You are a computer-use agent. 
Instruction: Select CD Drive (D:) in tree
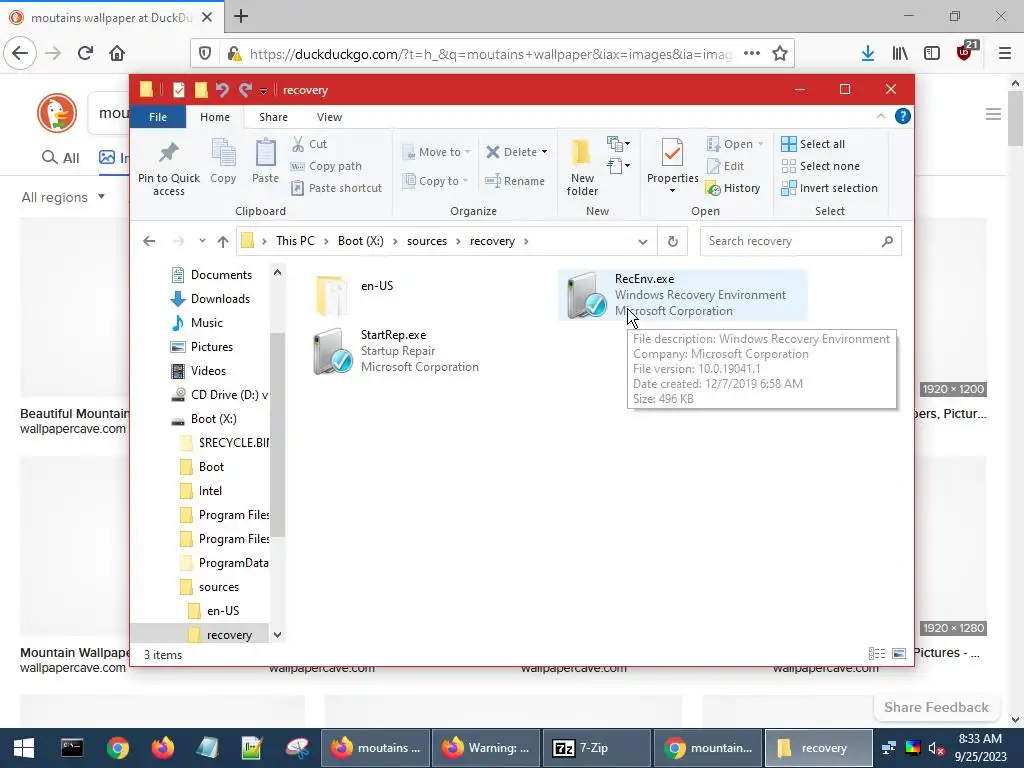[219, 395]
